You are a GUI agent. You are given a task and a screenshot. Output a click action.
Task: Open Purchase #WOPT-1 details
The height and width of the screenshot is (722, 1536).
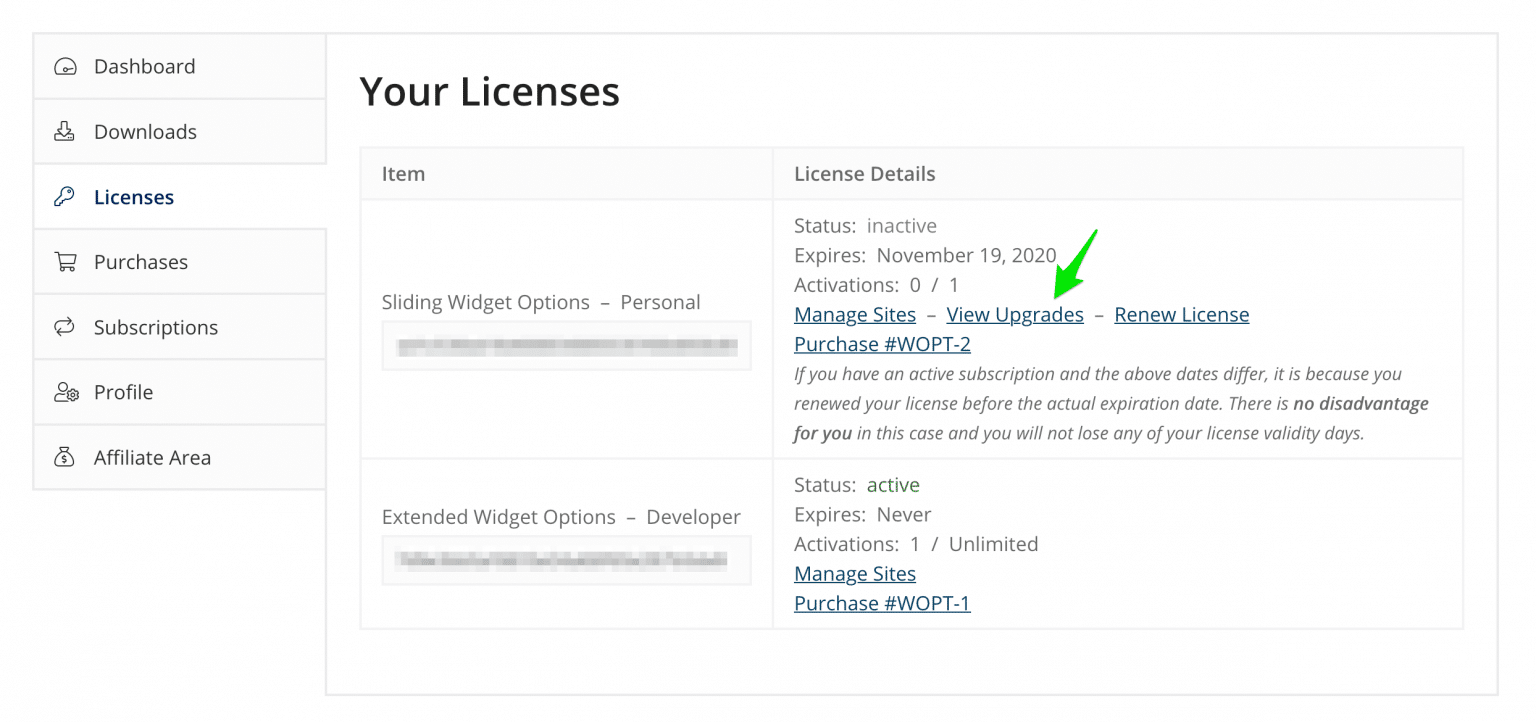point(882,603)
